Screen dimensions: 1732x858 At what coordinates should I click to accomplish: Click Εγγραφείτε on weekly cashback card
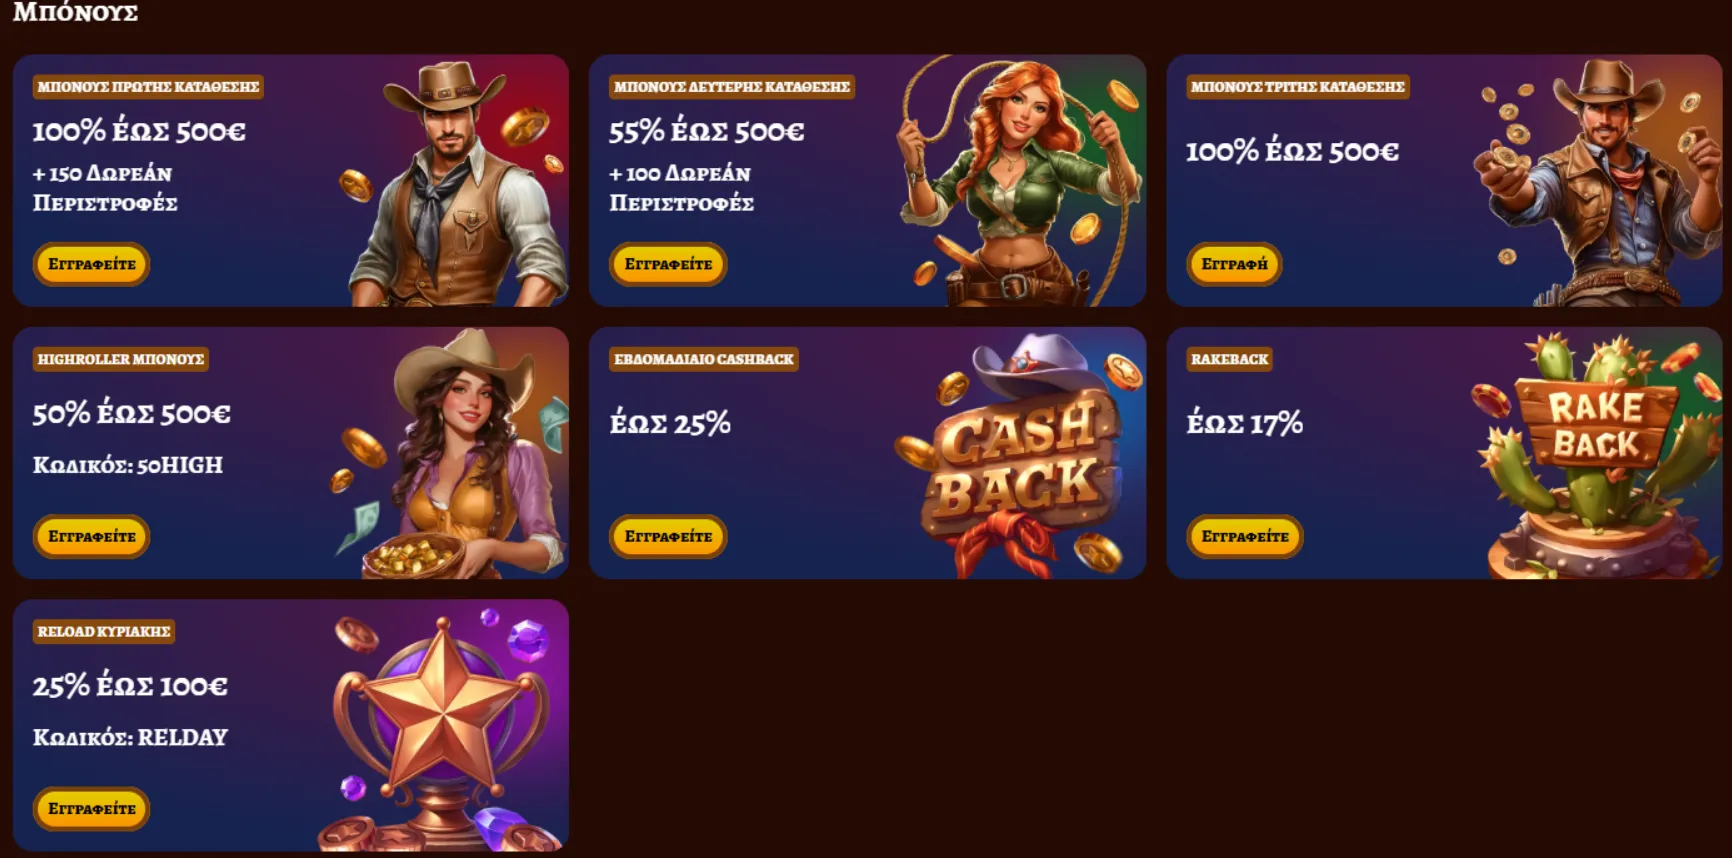(x=668, y=536)
